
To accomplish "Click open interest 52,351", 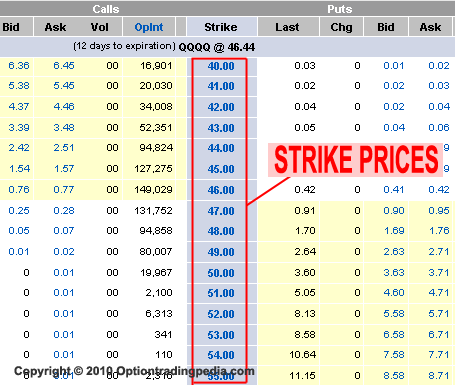I will click(x=156, y=128).
